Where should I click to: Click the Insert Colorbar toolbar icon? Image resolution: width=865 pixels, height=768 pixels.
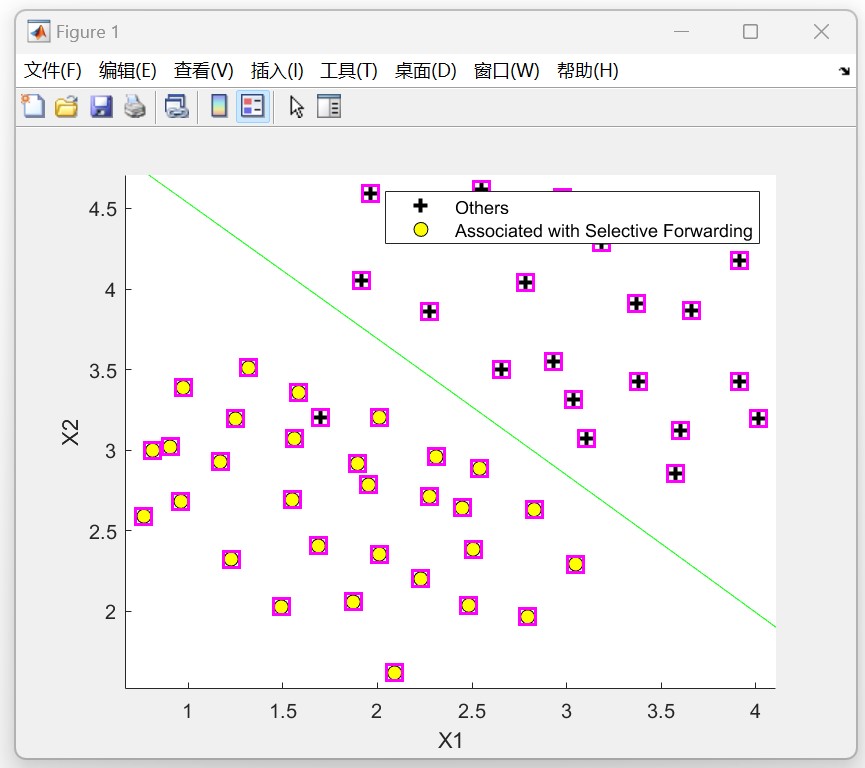[219, 106]
